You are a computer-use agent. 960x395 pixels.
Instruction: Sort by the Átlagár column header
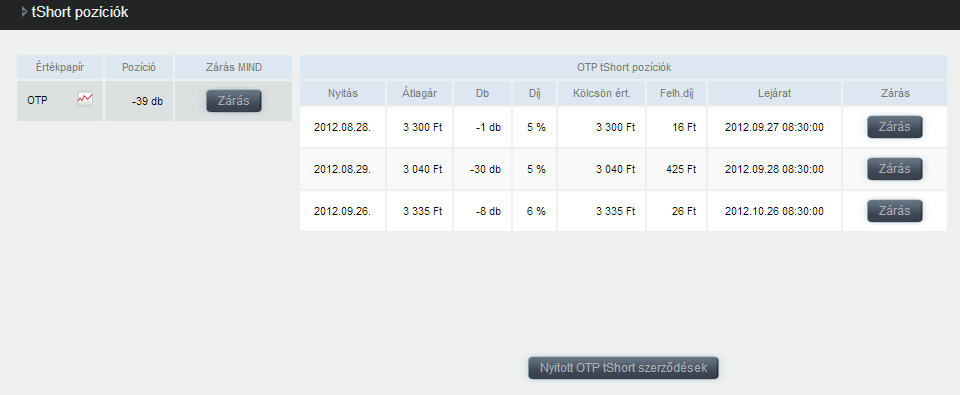coord(419,93)
